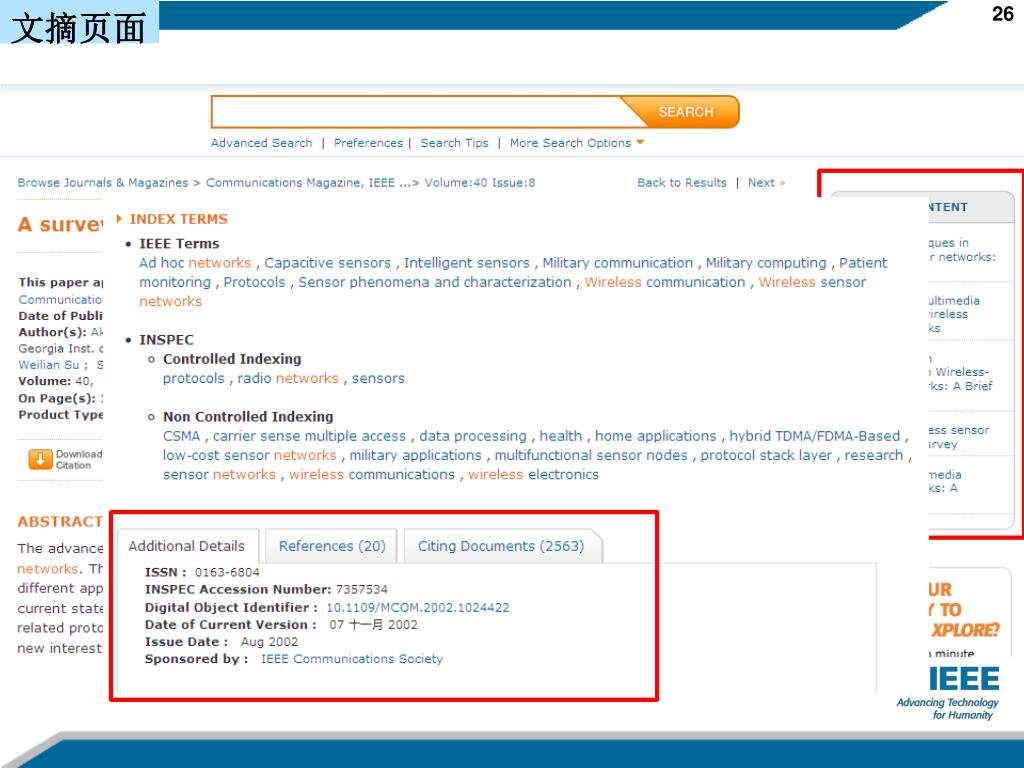Go to Browse Journals & Magazines breadcrumb
The image size is (1024, 768).
click(x=103, y=183)
